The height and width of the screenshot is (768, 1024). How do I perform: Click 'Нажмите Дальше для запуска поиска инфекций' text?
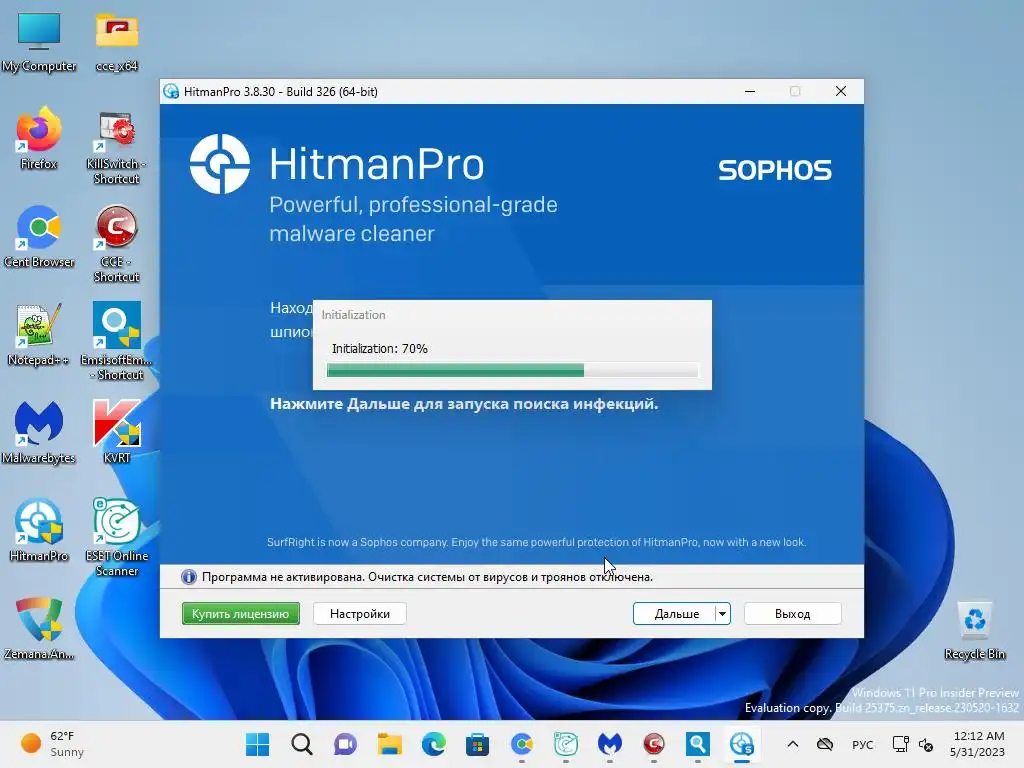(x=464, y=404)
